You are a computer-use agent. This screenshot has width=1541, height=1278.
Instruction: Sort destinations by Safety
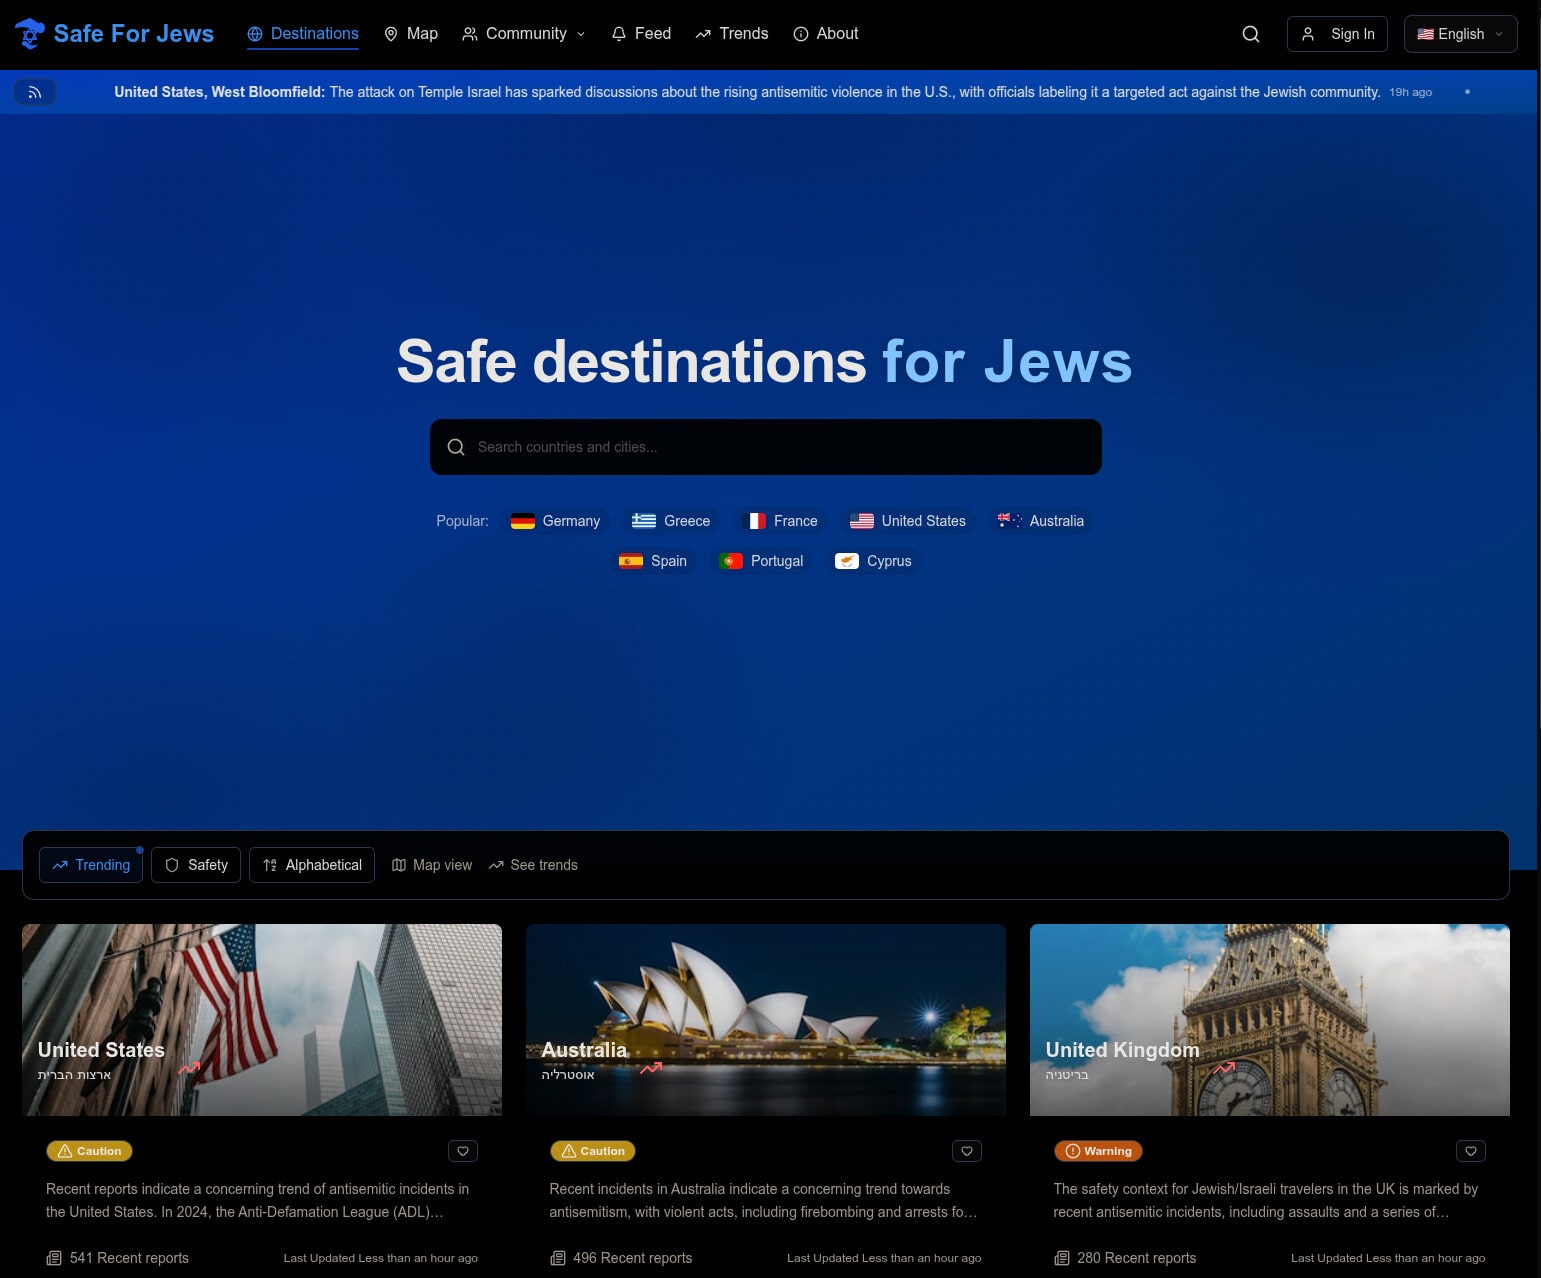click(x=196, y=865)
